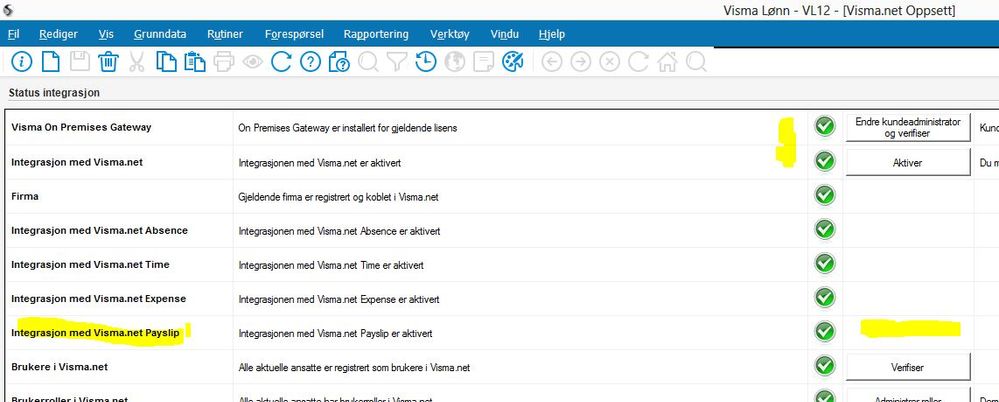Screen dimensions: 999x402
Task: Click text 'Integrasjonen med Visma.net Payslip er aktivert'
Action: pyautogui.click(x=335, y=333)
